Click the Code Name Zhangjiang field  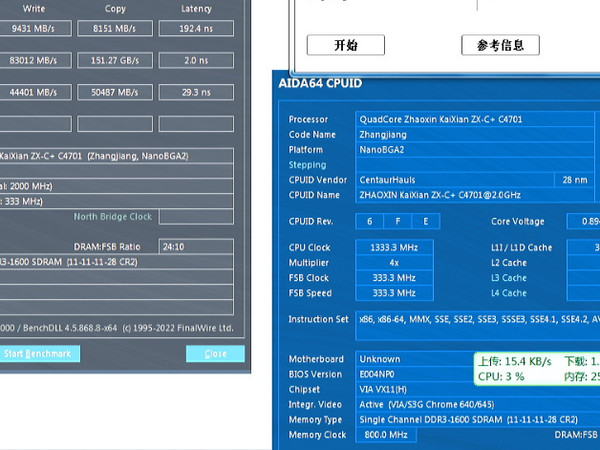click(x=474, y=134)
